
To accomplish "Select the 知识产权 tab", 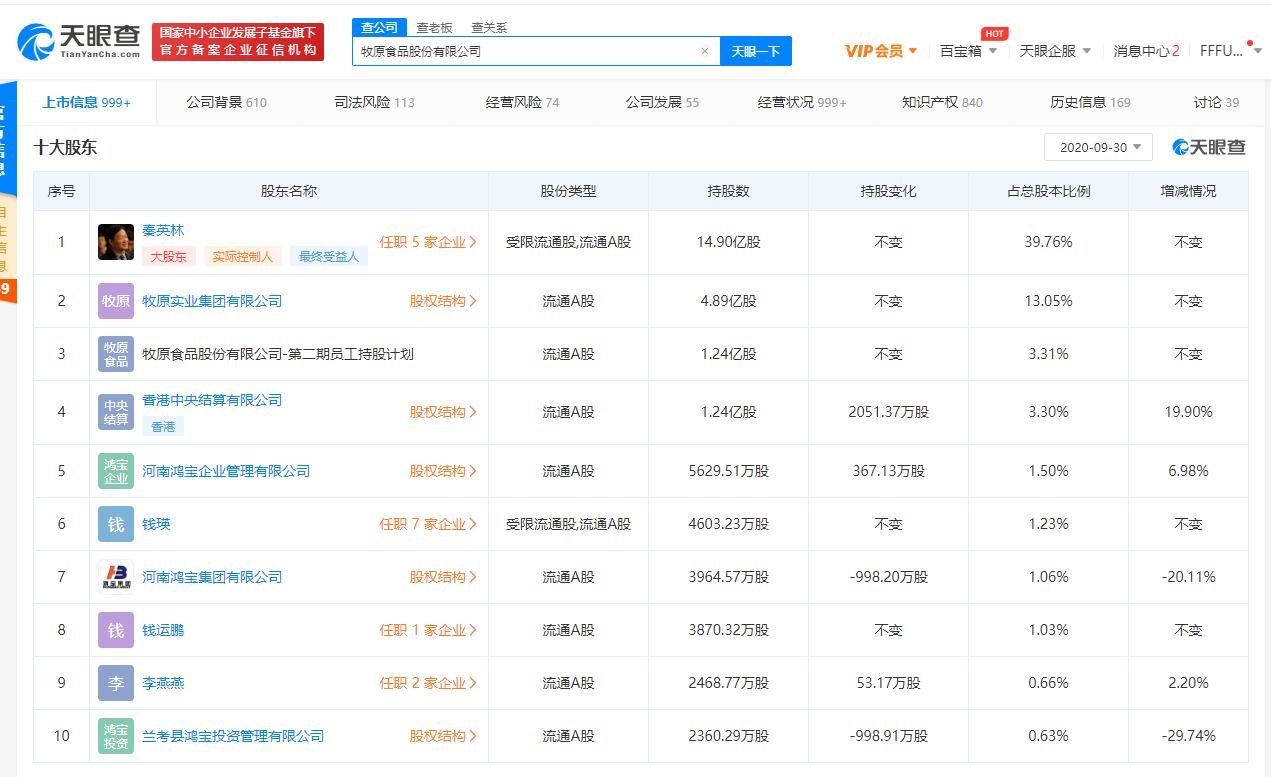I will point(942,102).
